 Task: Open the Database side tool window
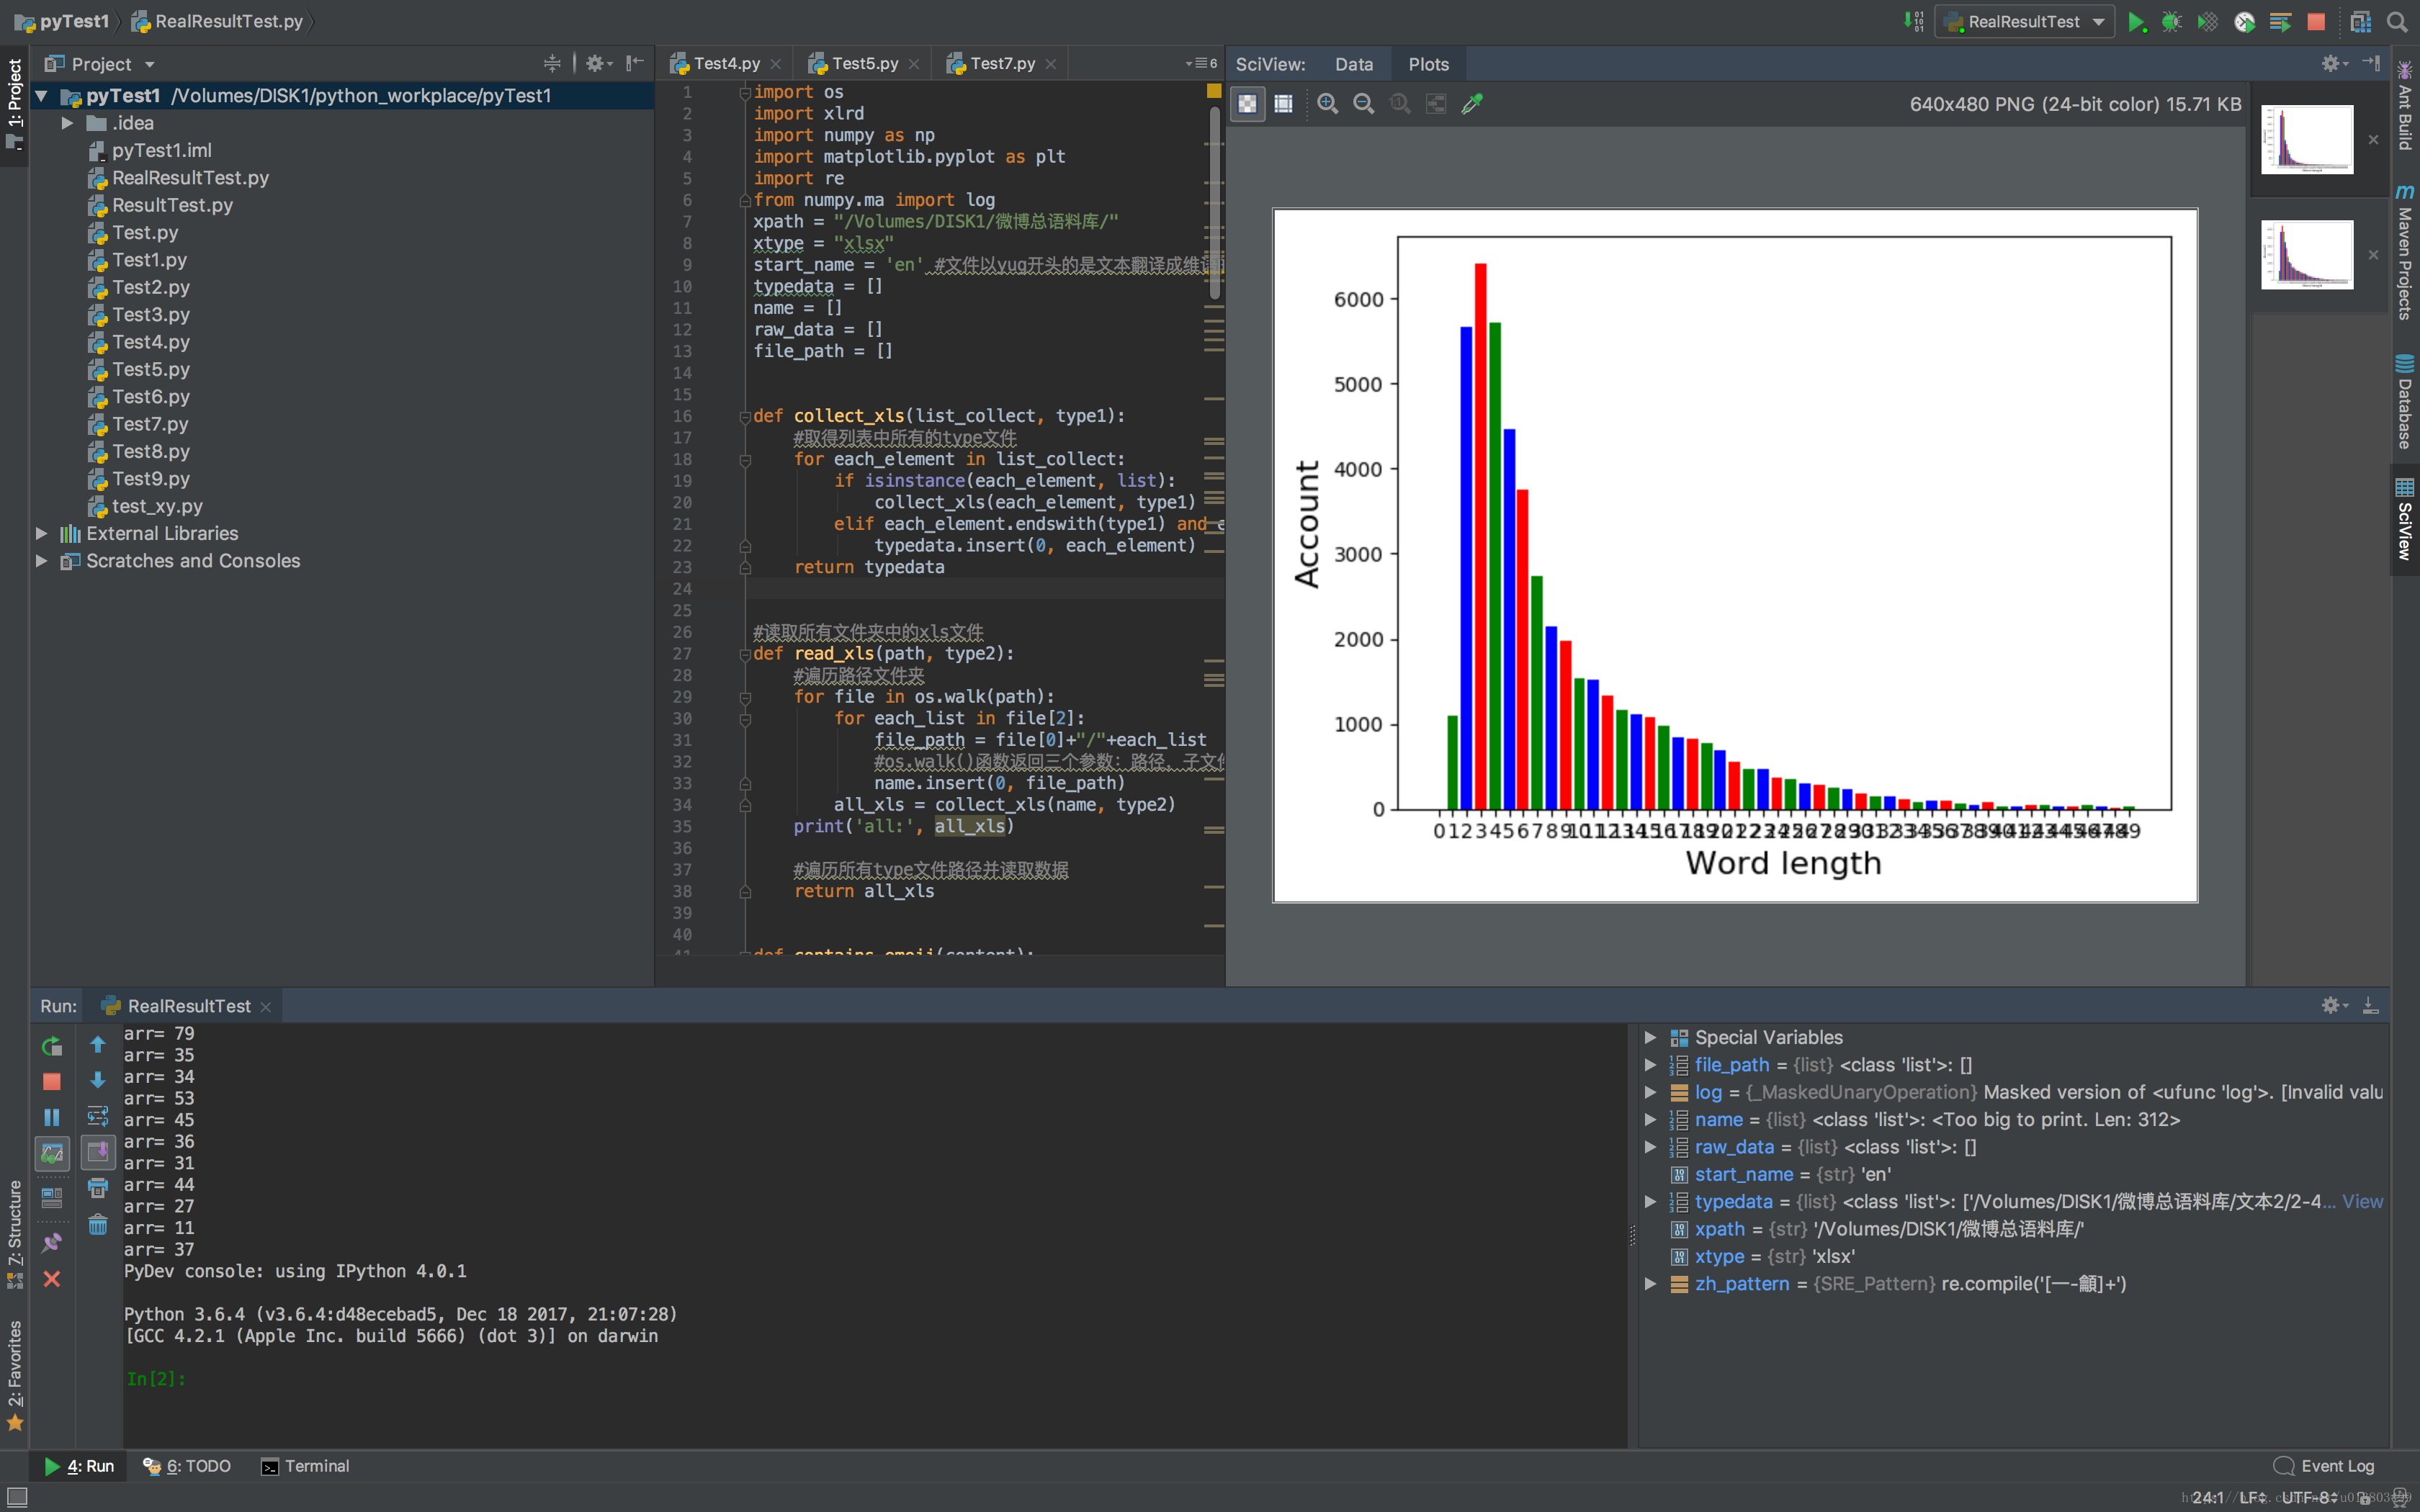(2404, 401)
